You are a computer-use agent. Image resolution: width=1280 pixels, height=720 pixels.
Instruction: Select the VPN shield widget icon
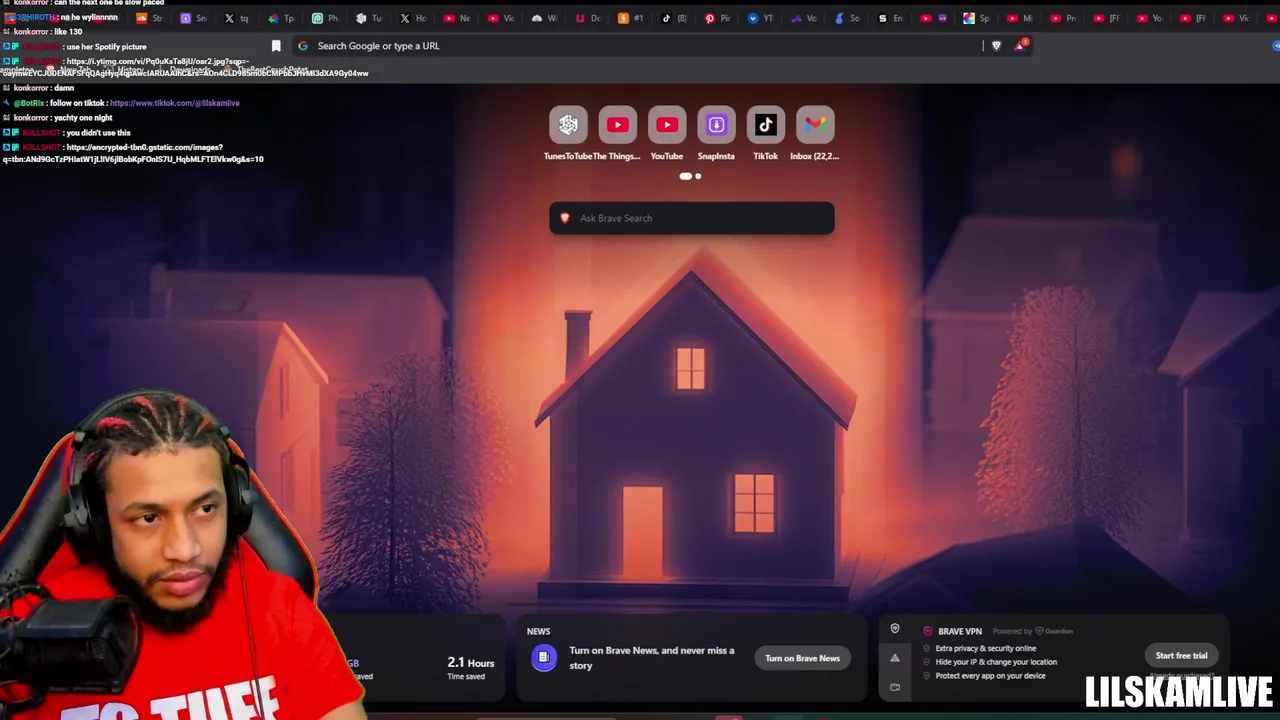coord(895,629)
